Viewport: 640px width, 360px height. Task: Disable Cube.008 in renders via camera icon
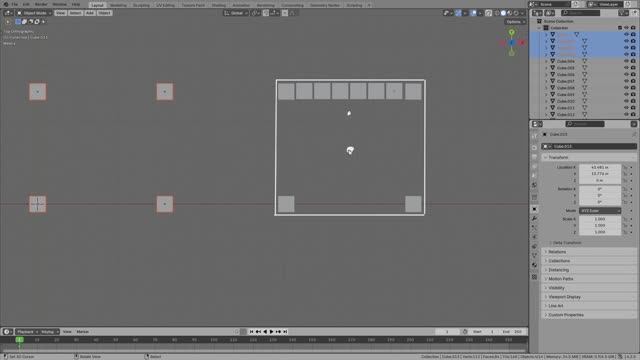[x=633, y=88]
